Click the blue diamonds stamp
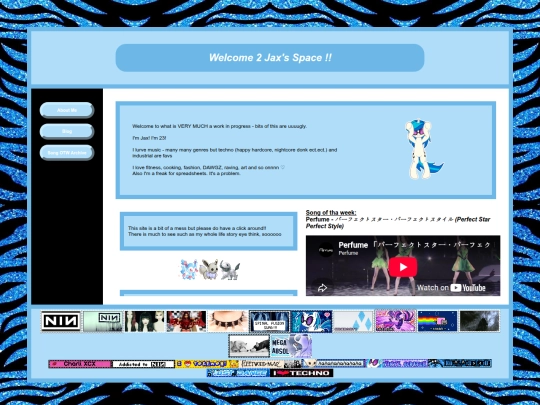 [x=353, y=321]
